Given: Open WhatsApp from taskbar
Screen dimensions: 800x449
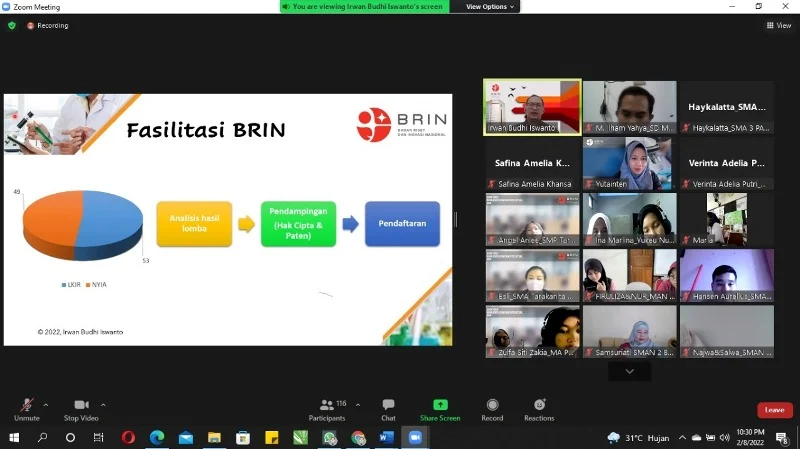Looking at the screenshot, I should point(330,437).
